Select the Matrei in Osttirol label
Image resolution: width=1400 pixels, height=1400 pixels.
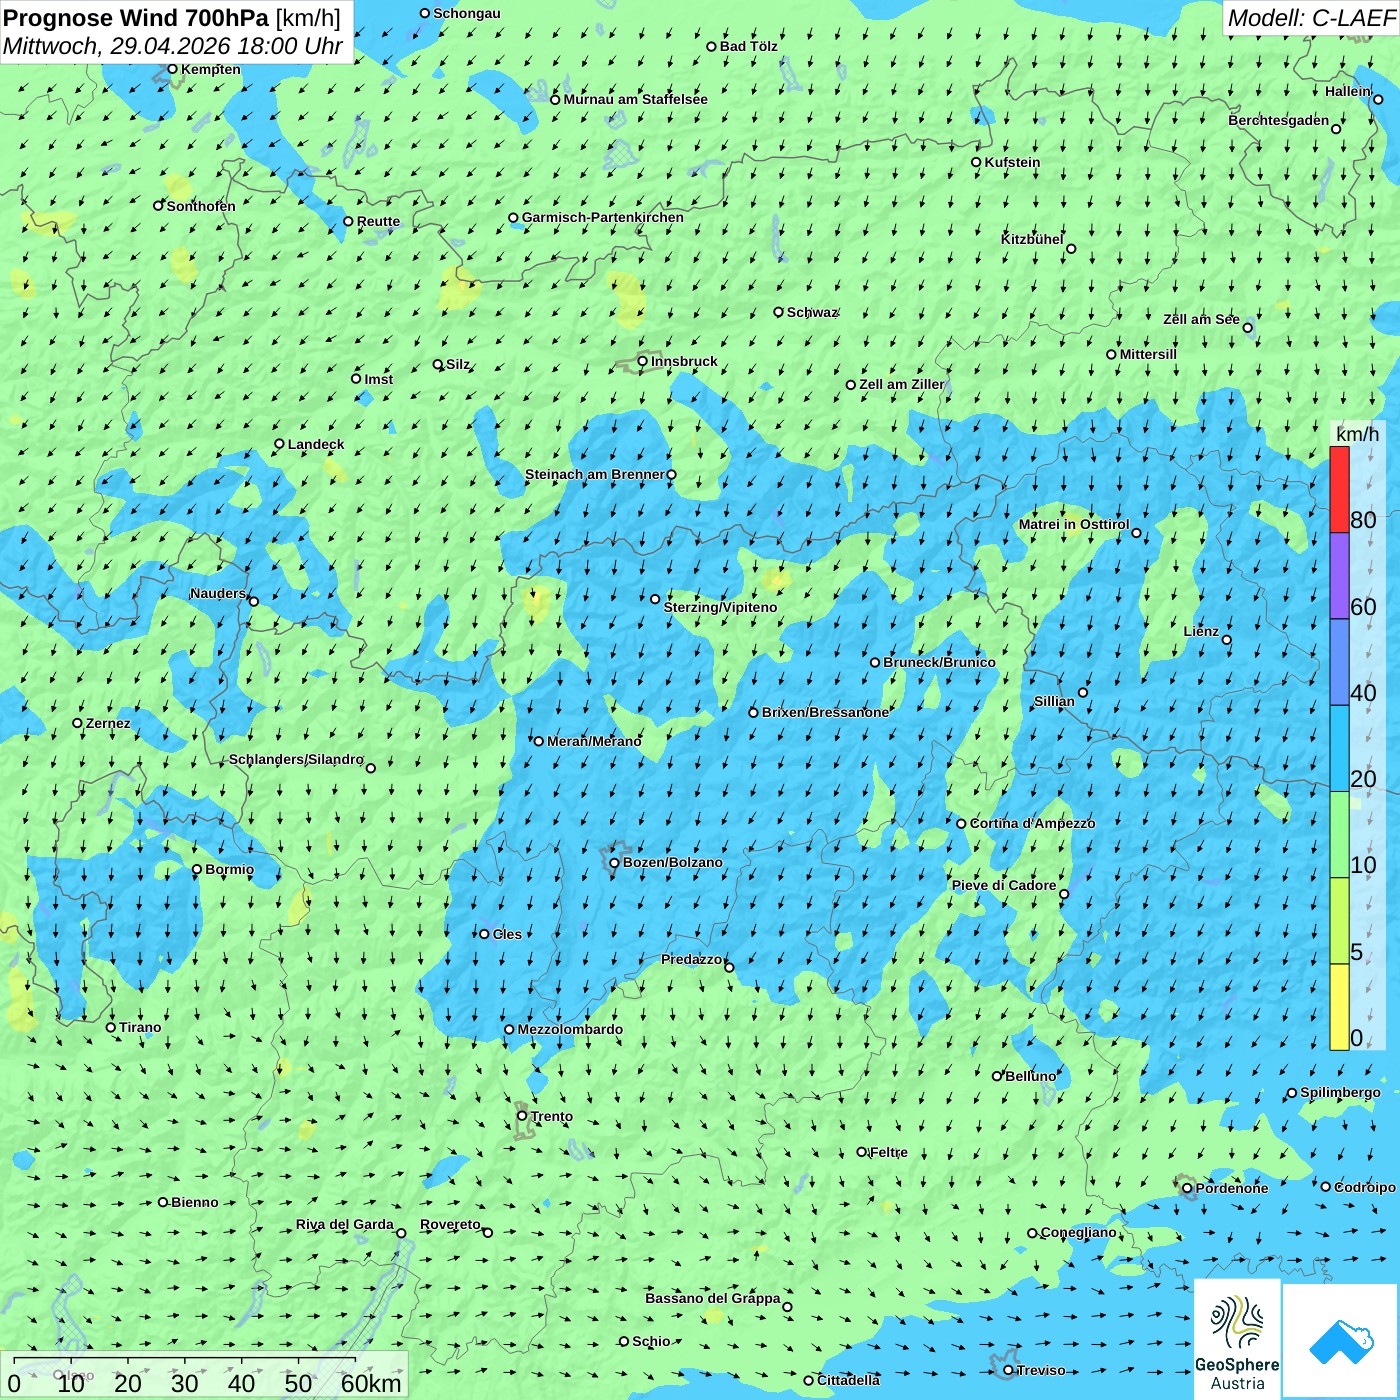[1074, 524]
